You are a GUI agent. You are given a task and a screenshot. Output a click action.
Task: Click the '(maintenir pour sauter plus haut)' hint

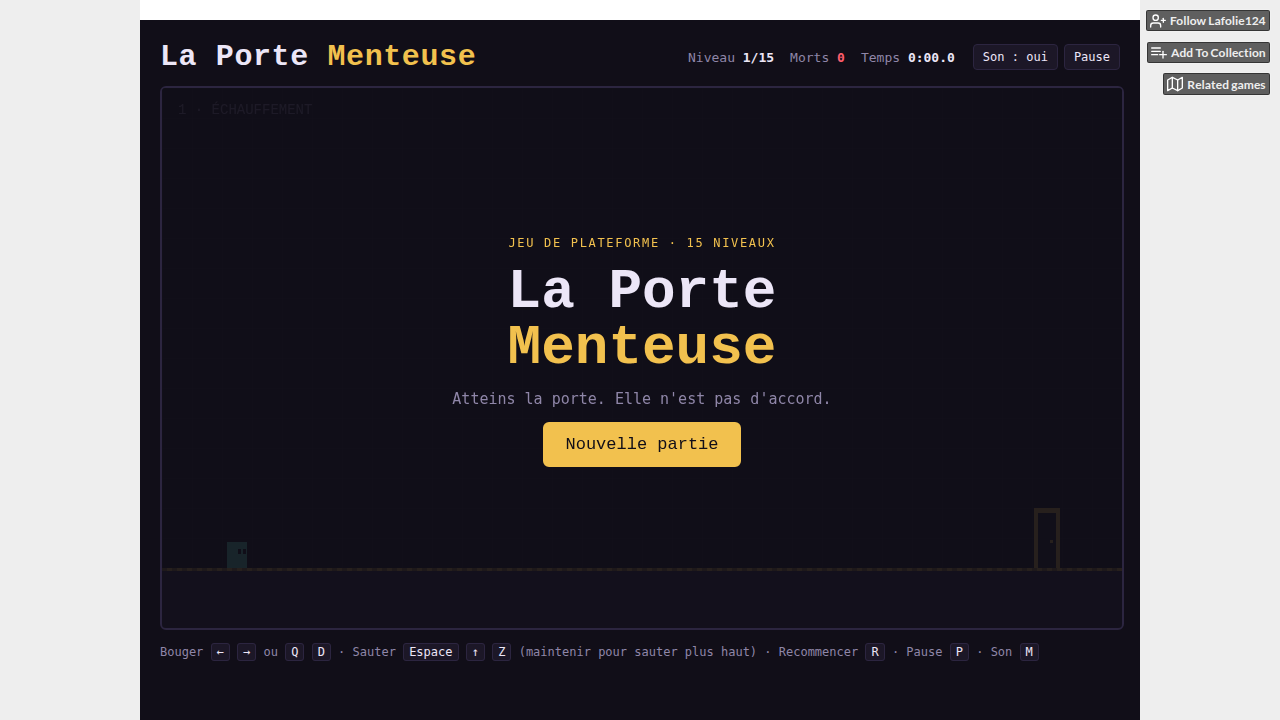coord(638,652)
